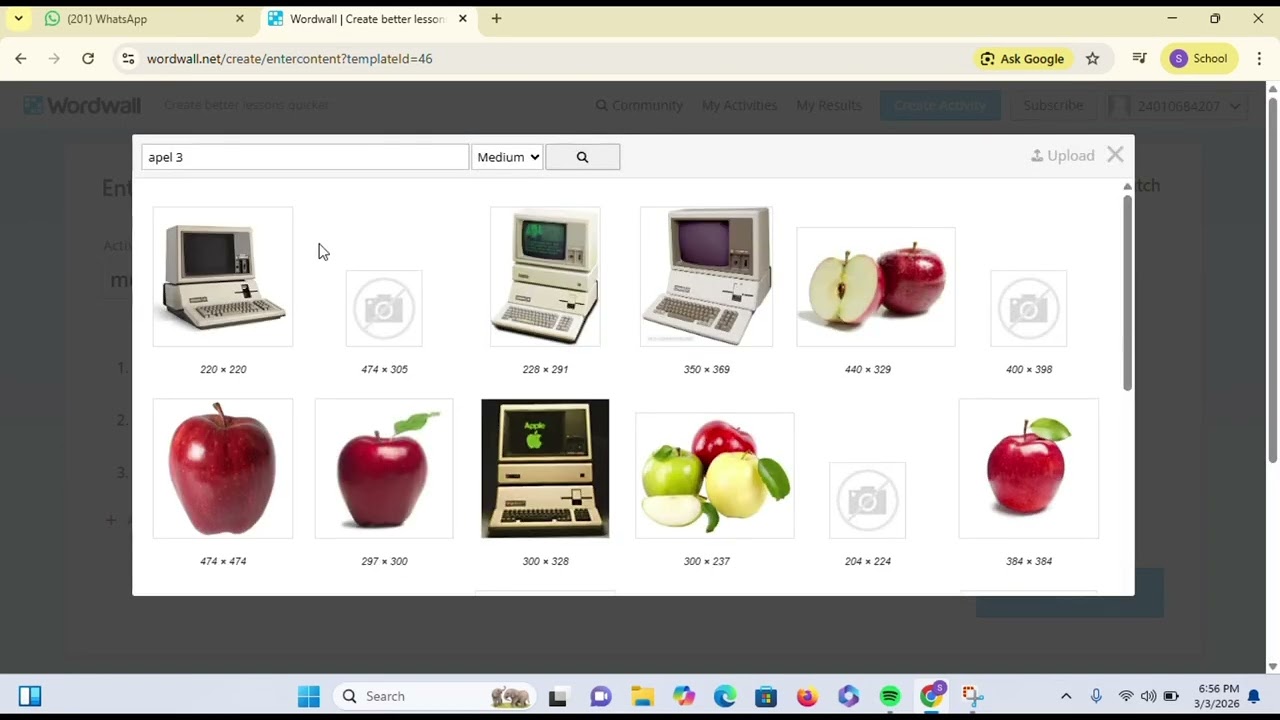
Task: Open Microsoft Edge from the taskbar
Action: tap(725, 696)
